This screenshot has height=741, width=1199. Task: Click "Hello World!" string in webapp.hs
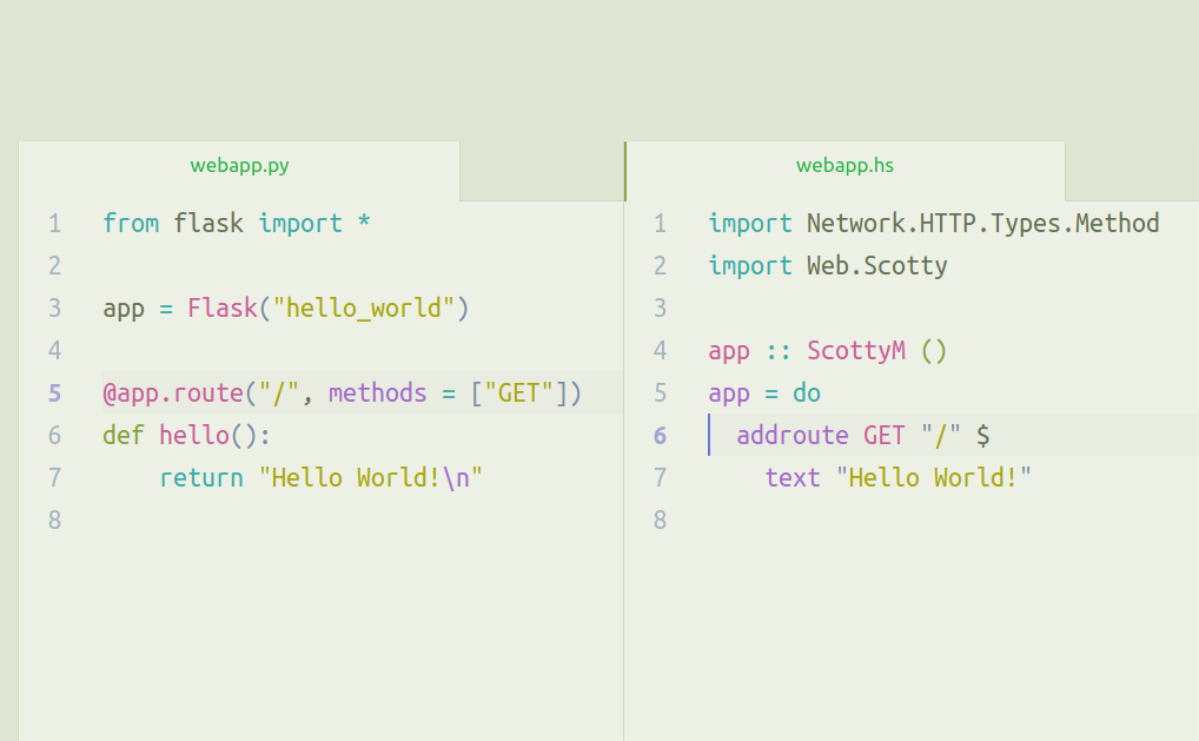click(x=934, y=478)
